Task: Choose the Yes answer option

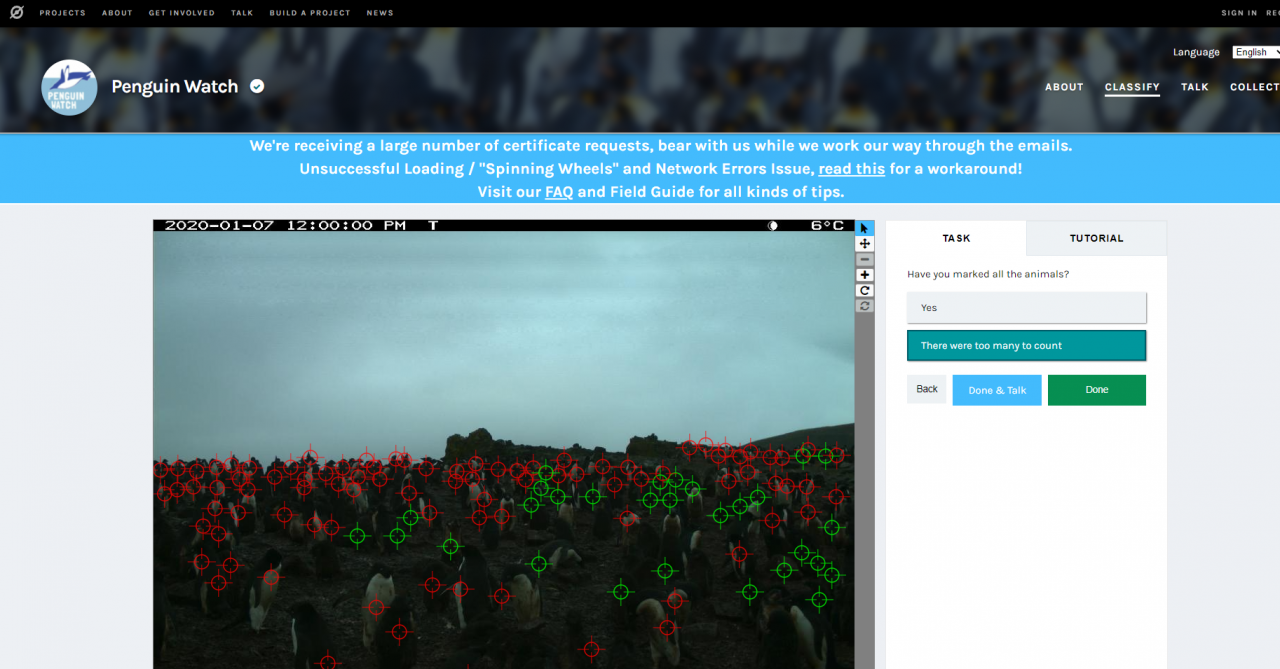Action: pyautogui.click(x=1026, y=308)
